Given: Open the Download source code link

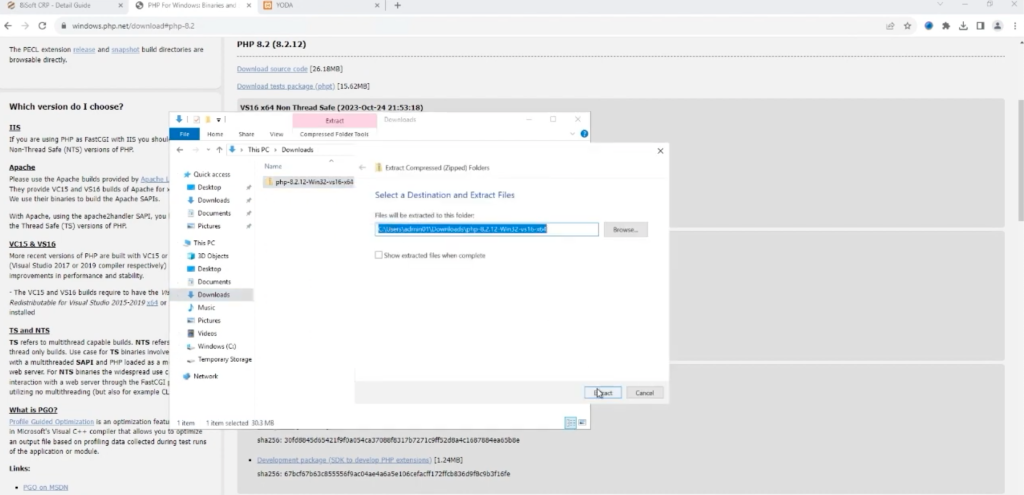Looking at the screenshot, I should coord(272,69).
